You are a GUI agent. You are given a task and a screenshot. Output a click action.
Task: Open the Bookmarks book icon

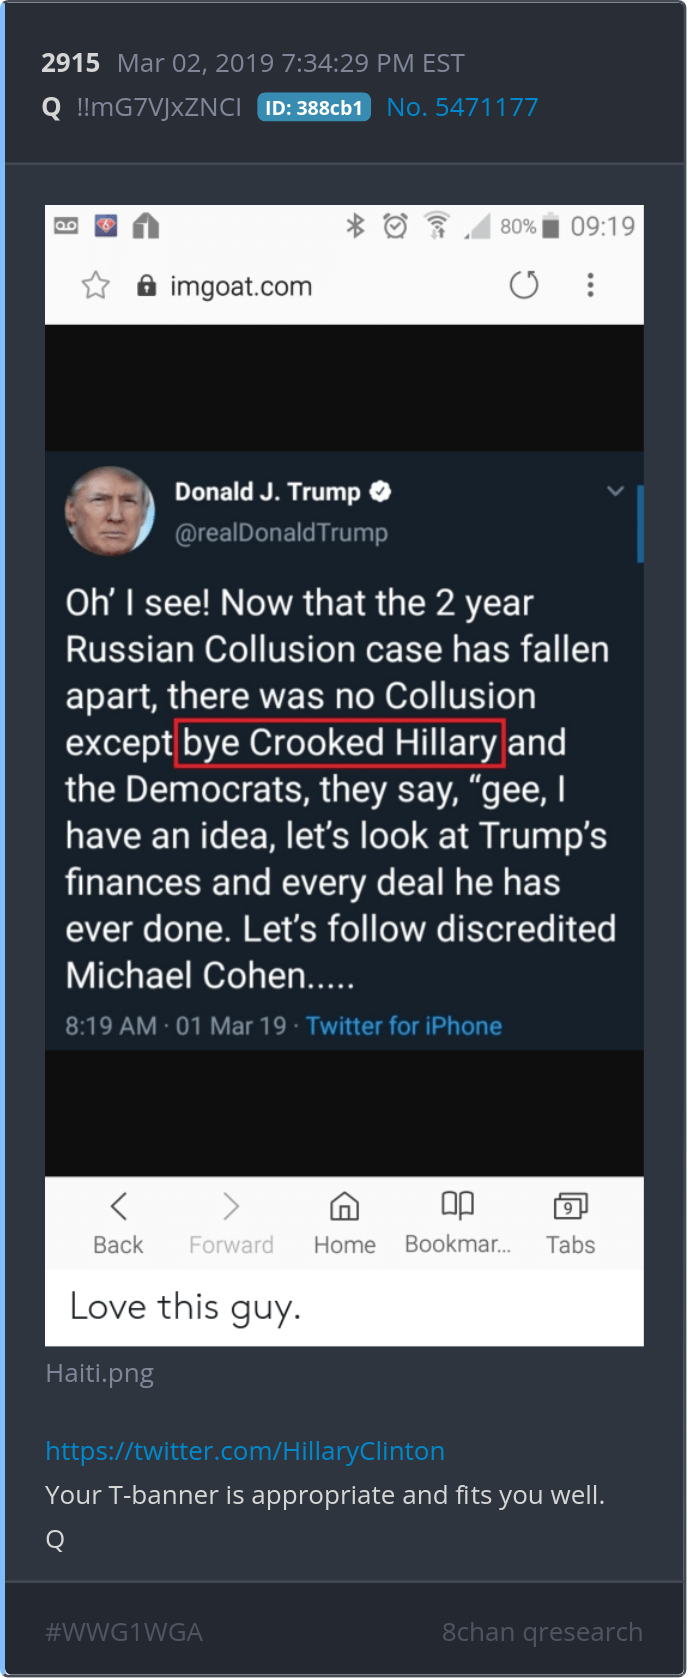pyautogui.click(x=457, y=1205)
